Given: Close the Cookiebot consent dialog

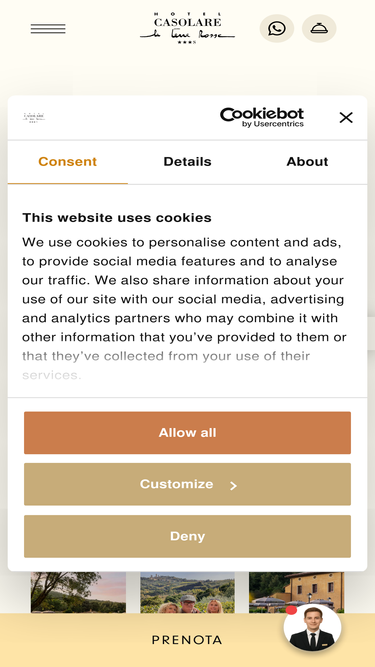Looking at the screenshot, I should click(346, 117).
